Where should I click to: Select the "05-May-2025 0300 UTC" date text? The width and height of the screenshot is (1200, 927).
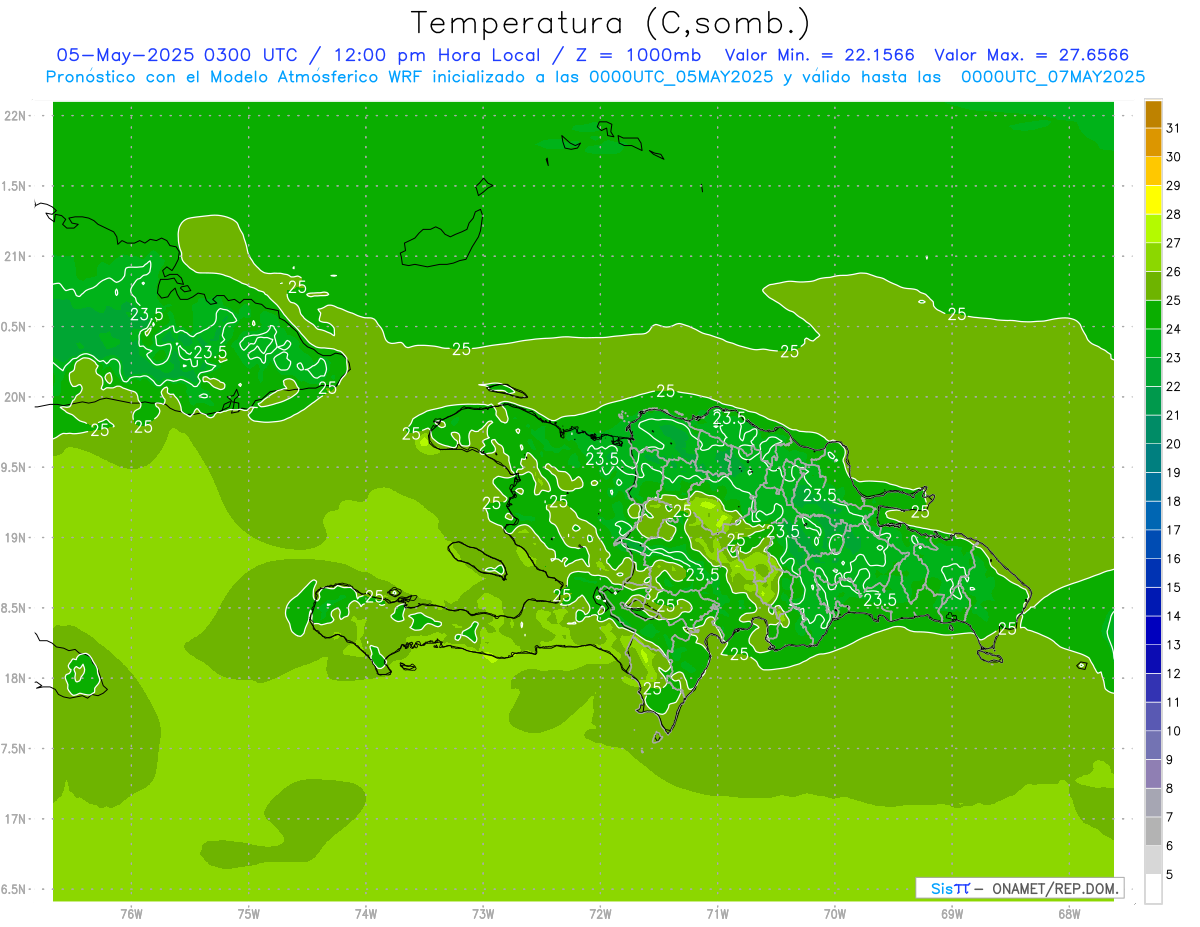click(183, 55)
